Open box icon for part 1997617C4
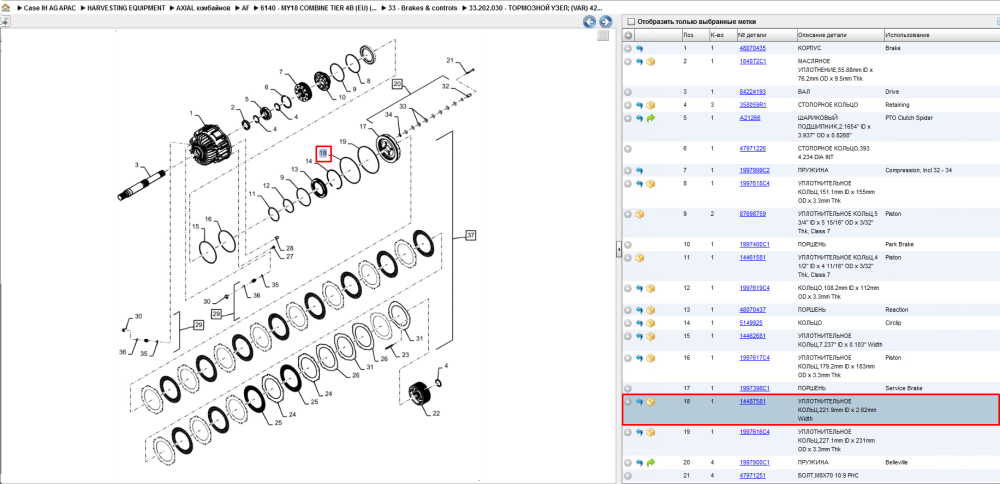The image size is (1000, 484). tap(651, 358)
